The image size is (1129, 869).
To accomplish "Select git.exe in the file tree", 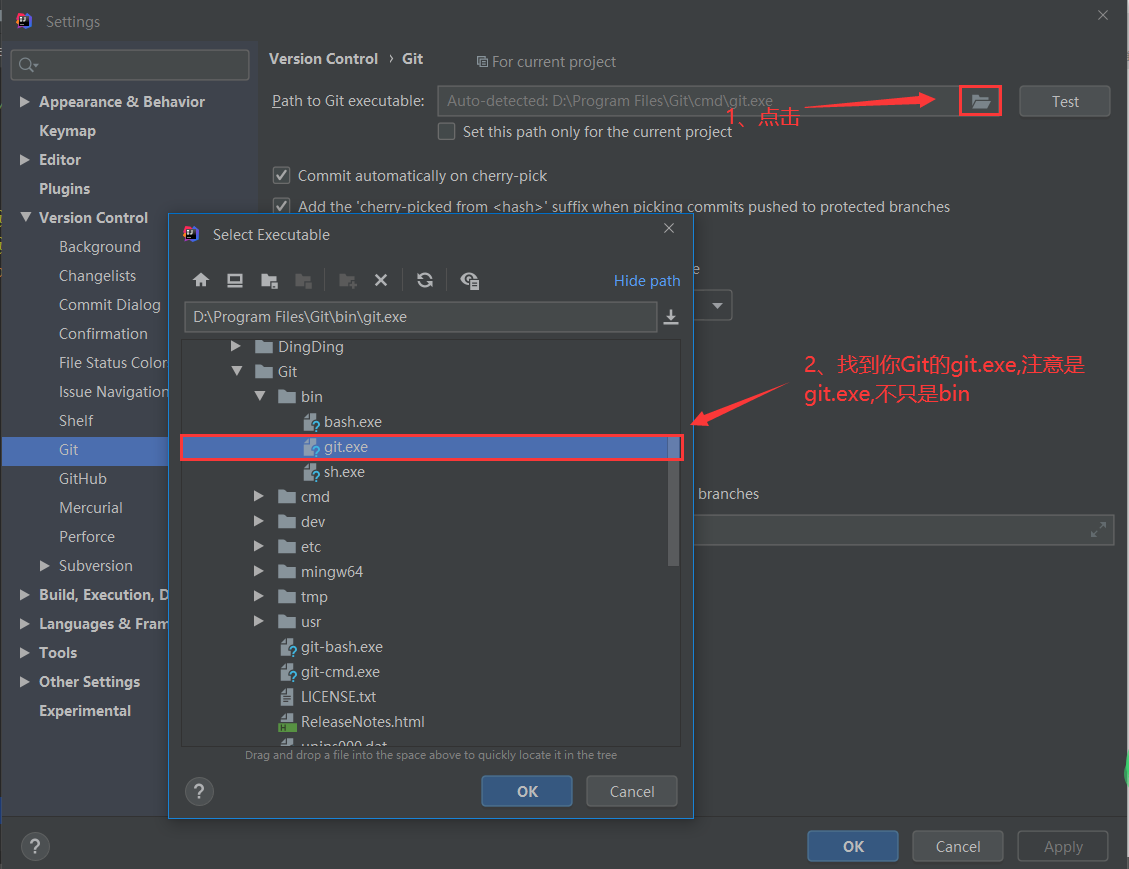I will tap(431, 447).
